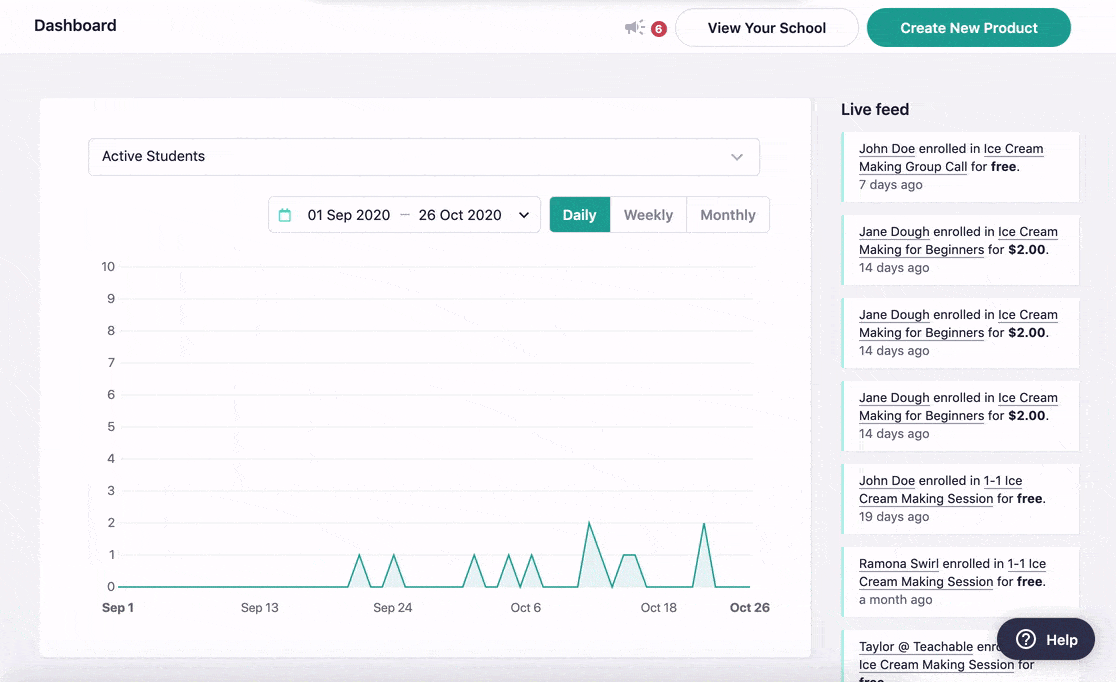
Task: Click the red notification badge showing 6
Action: click(x=659, y=29)
